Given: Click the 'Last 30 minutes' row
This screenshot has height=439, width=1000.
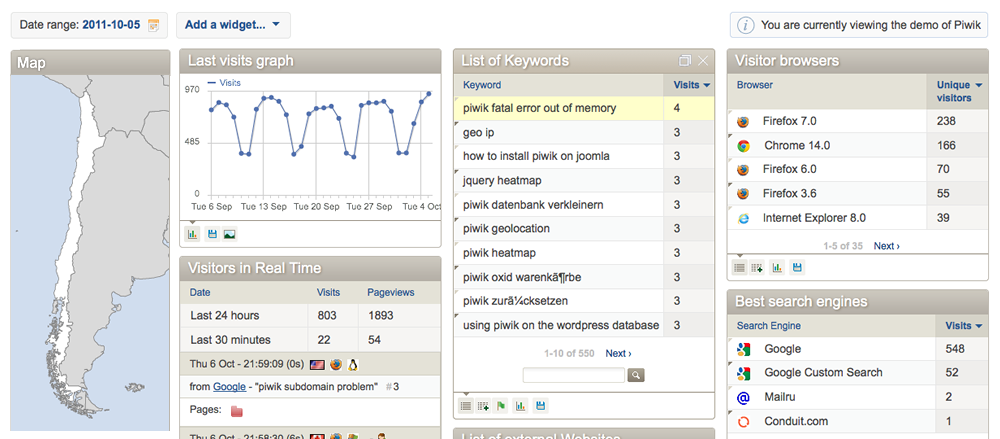Looking at the screenshot, I should click(310, 339).
